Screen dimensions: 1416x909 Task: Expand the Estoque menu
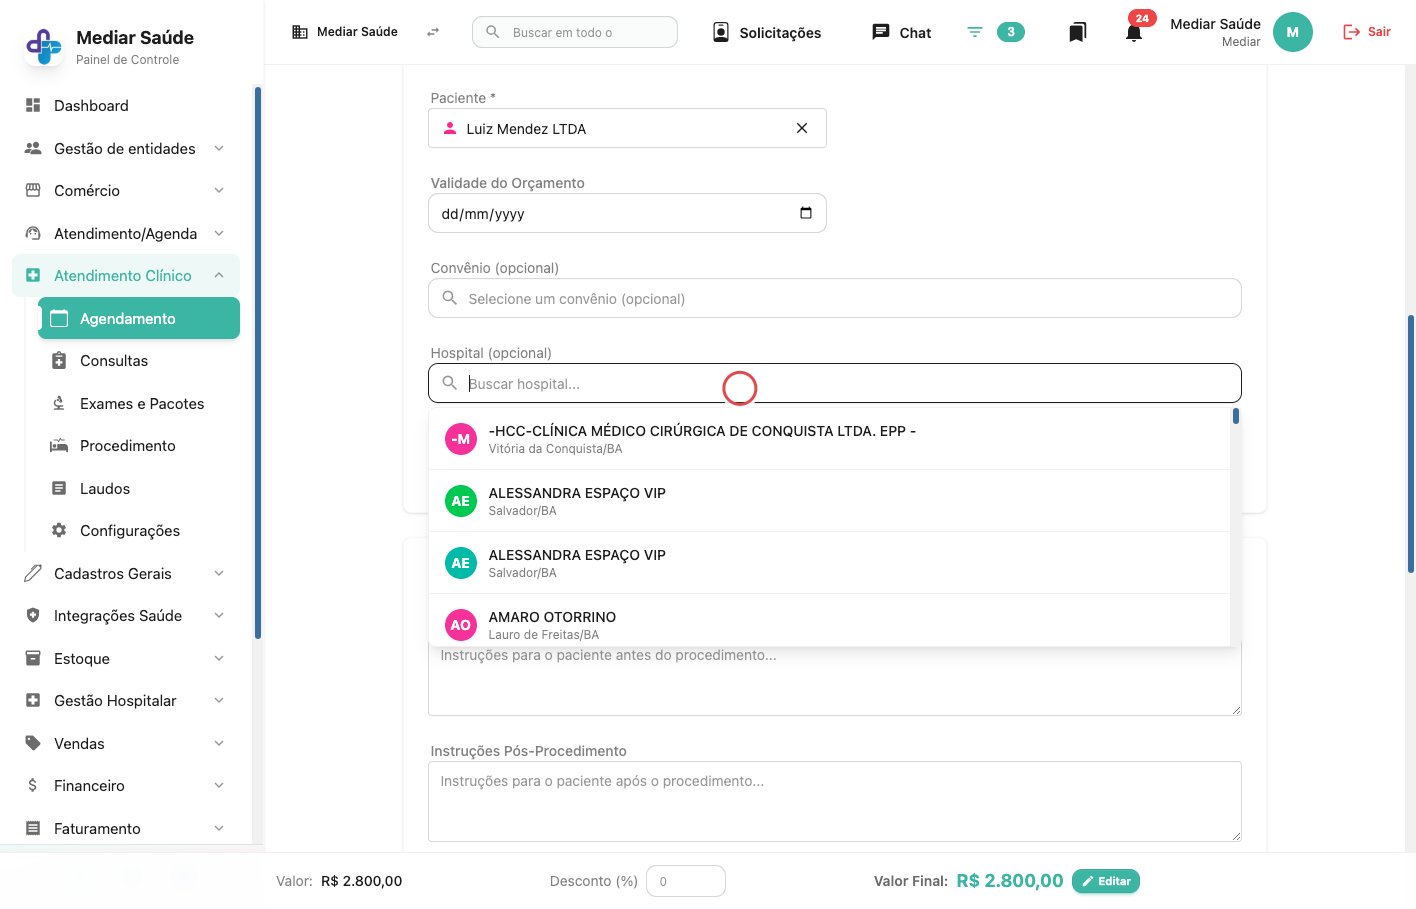tap(126, 658)
